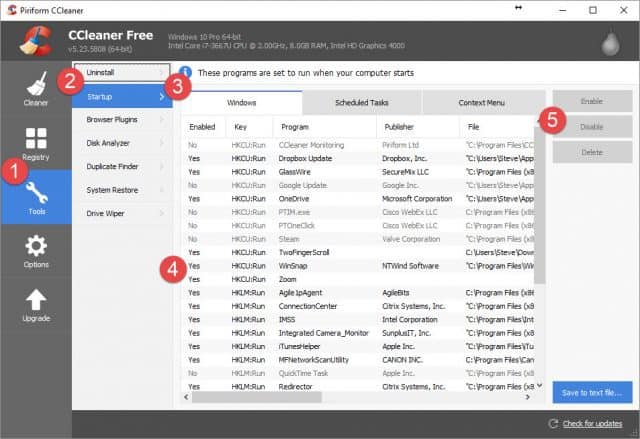Select the IMSS row

click(x=358, y=320)
